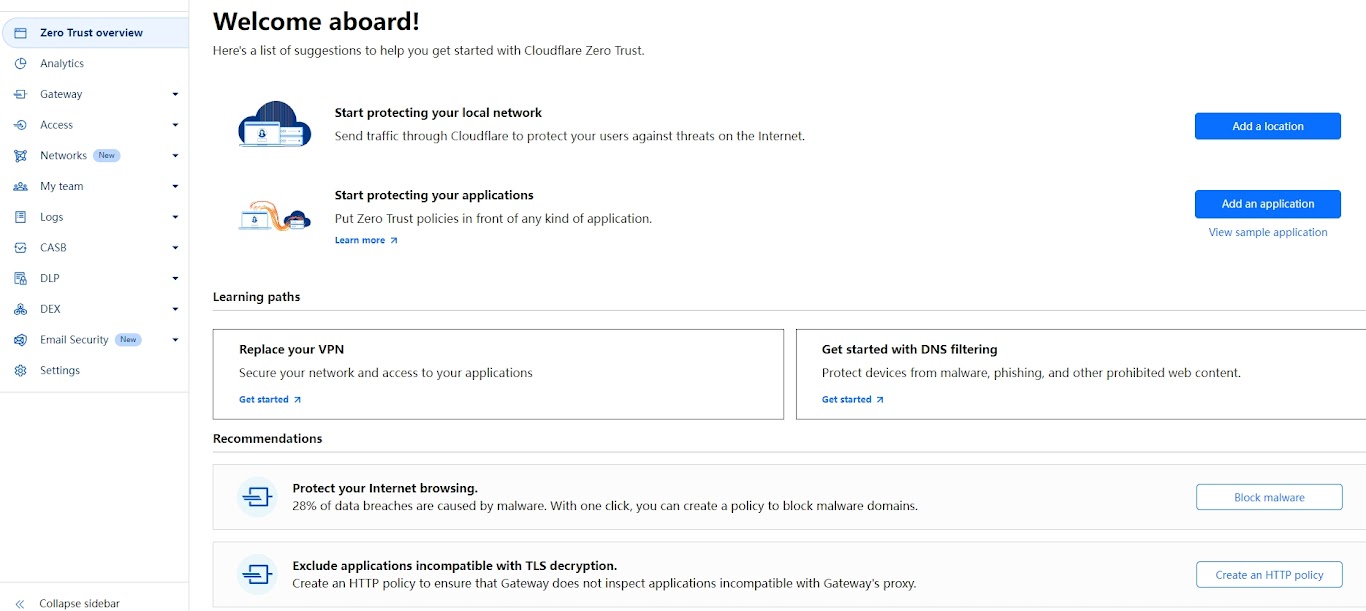Click the Welcome aboard! heading

[x=317, y=20]
